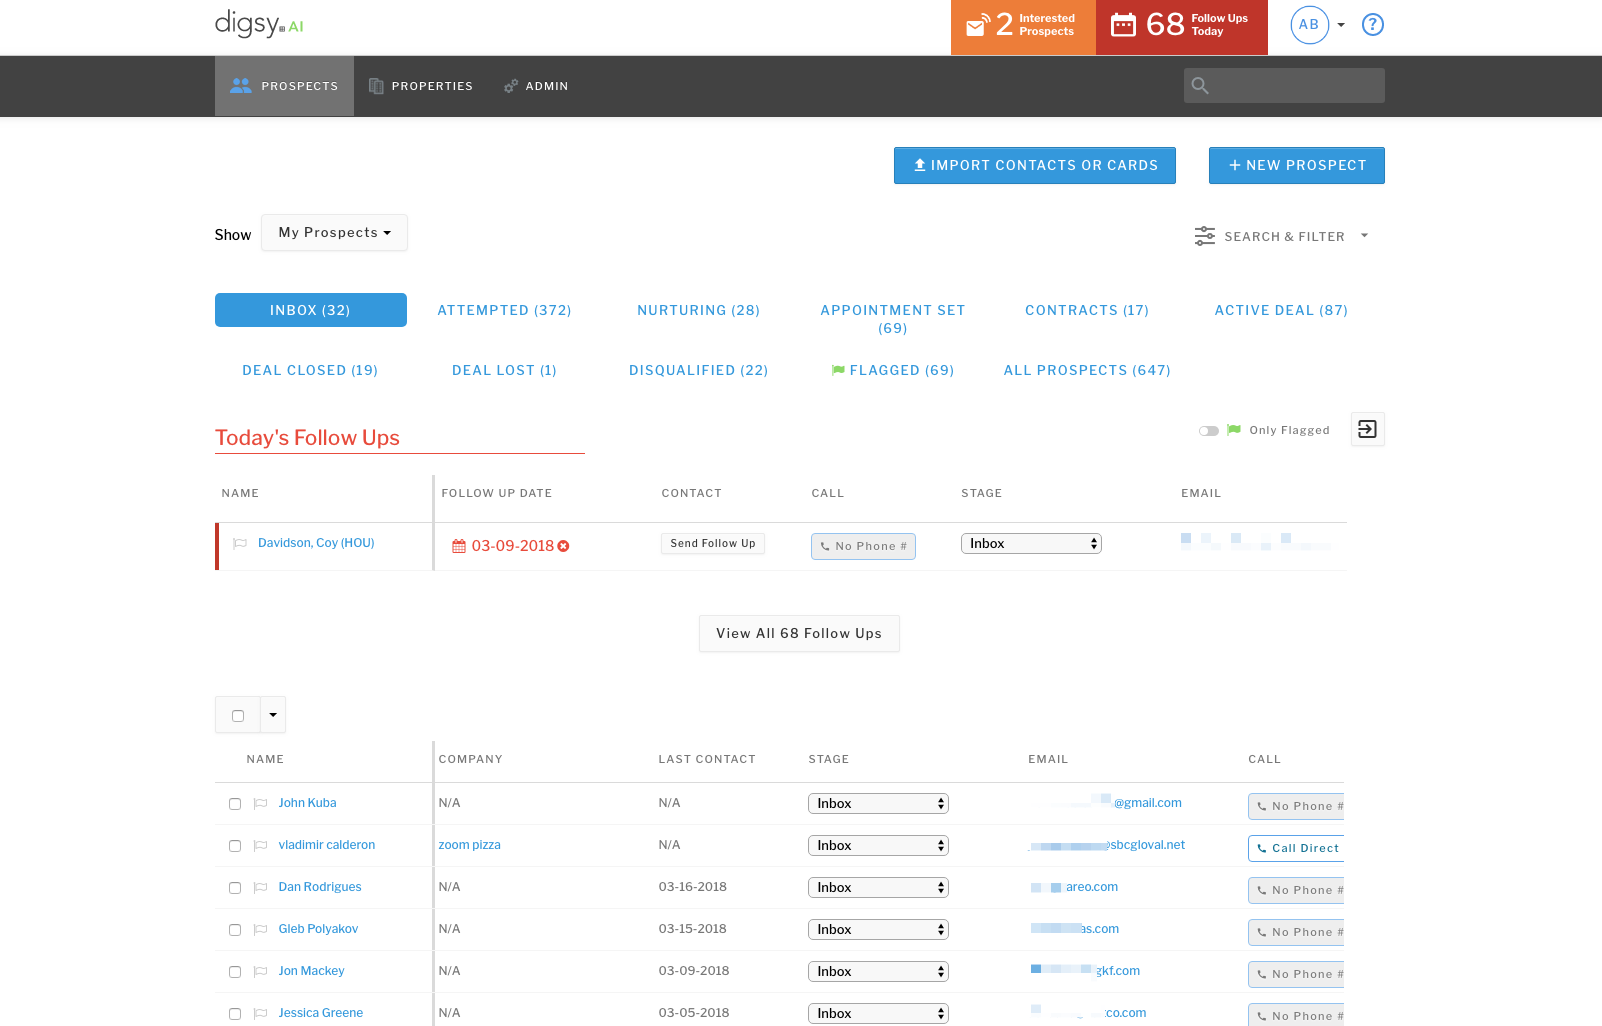Screen dimensions: 1602x1026
Task: Open the My Prospects dropdown
Action: (334, 233)
